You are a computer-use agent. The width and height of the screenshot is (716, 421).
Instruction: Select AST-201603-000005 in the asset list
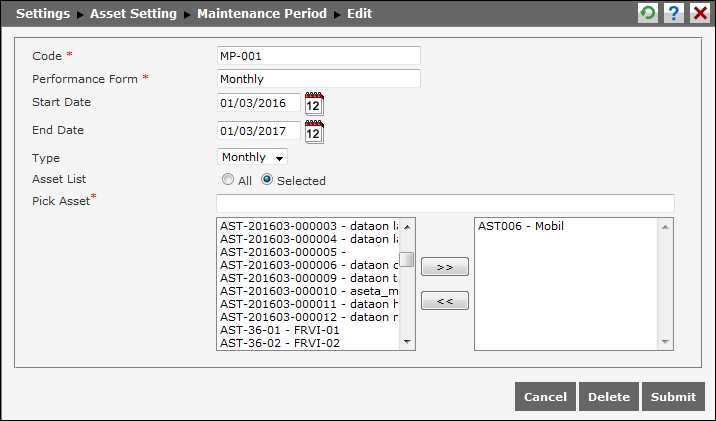pos(309,252)
